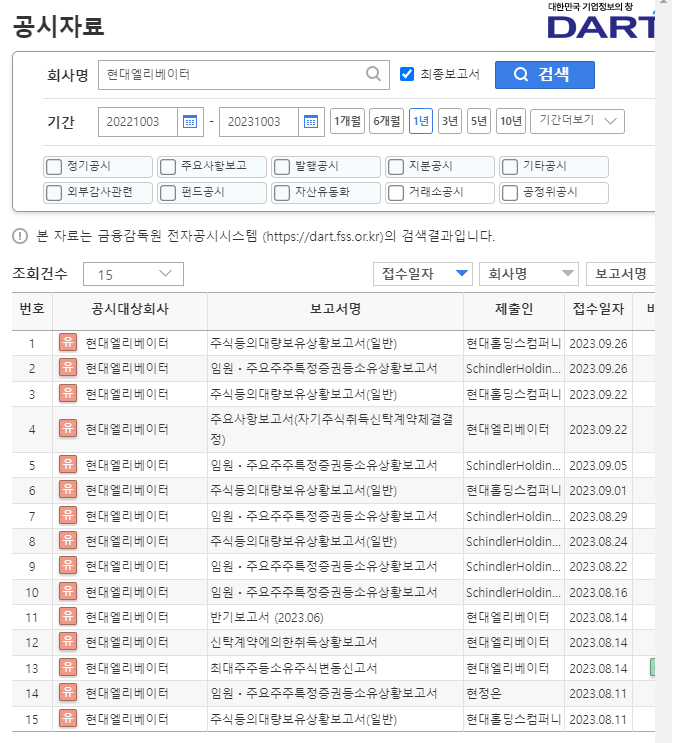Image resolution: width=686 pixels, height=743 pixels.
Task: Click the magnifier icon in company name field
Action: click(373, 74)
